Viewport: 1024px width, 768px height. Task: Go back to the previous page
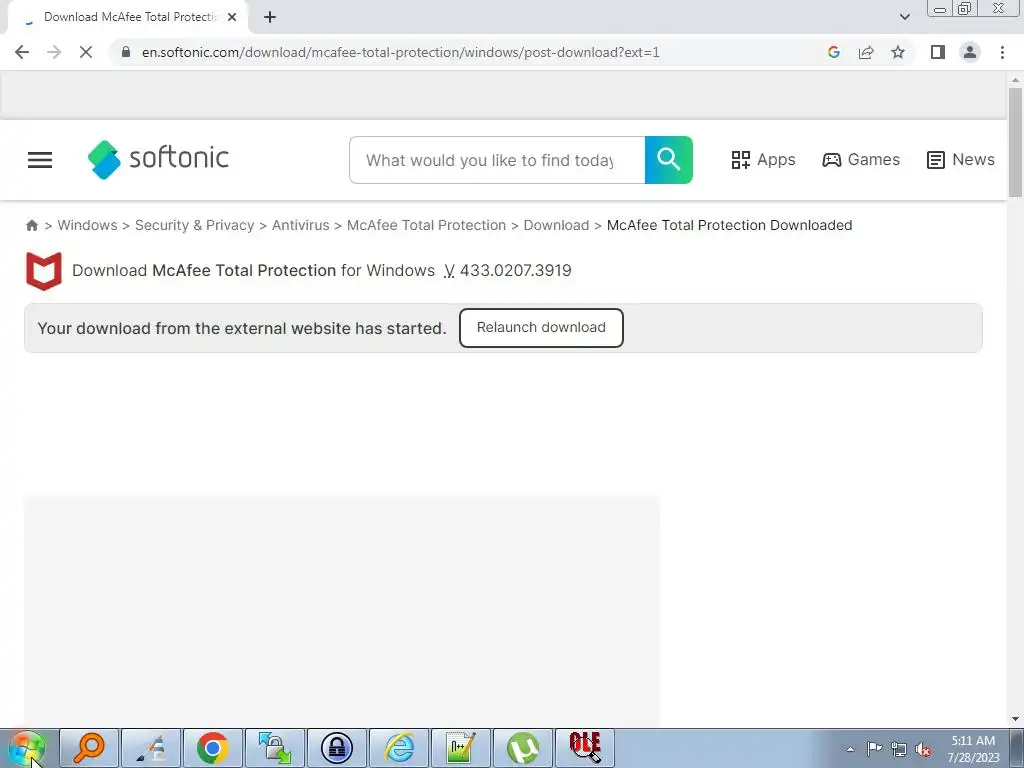22,52
